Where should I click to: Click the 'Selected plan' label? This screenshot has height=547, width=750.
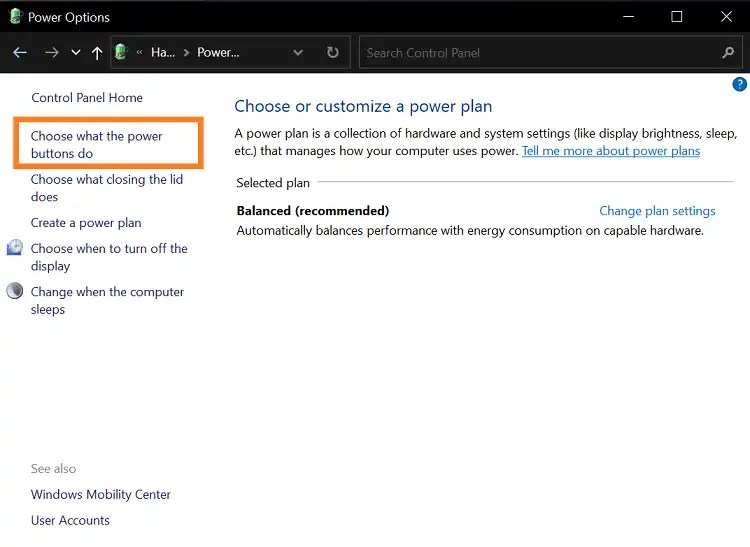[x=273, y=183]
